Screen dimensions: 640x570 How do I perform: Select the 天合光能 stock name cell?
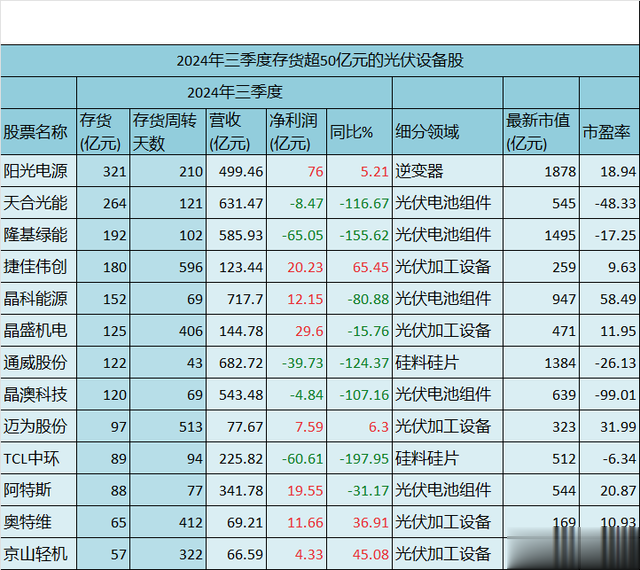tap(36, 203)
